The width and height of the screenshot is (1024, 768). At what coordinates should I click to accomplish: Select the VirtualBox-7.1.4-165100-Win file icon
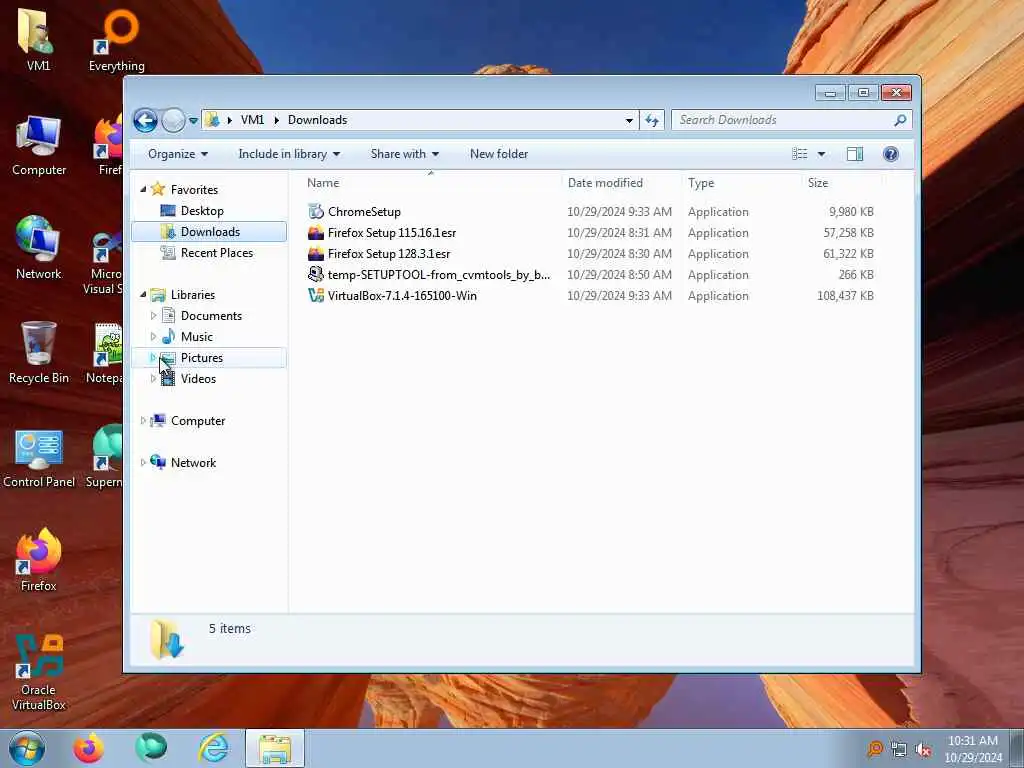tap(316, 295)
